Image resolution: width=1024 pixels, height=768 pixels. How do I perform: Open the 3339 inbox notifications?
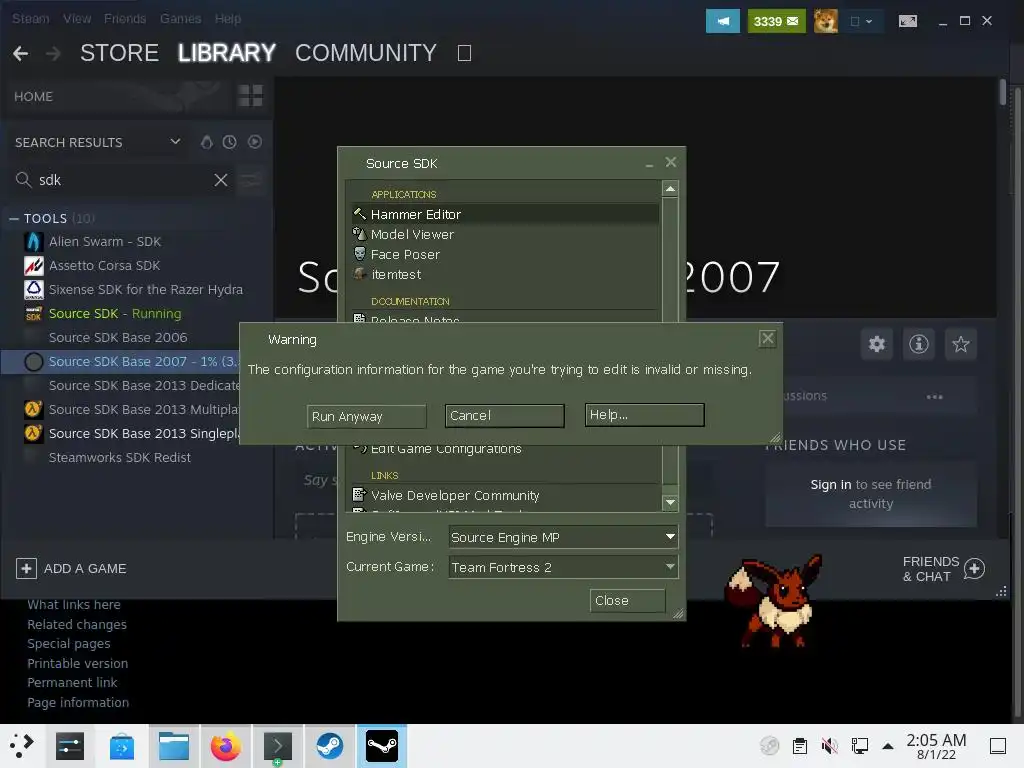776,21
